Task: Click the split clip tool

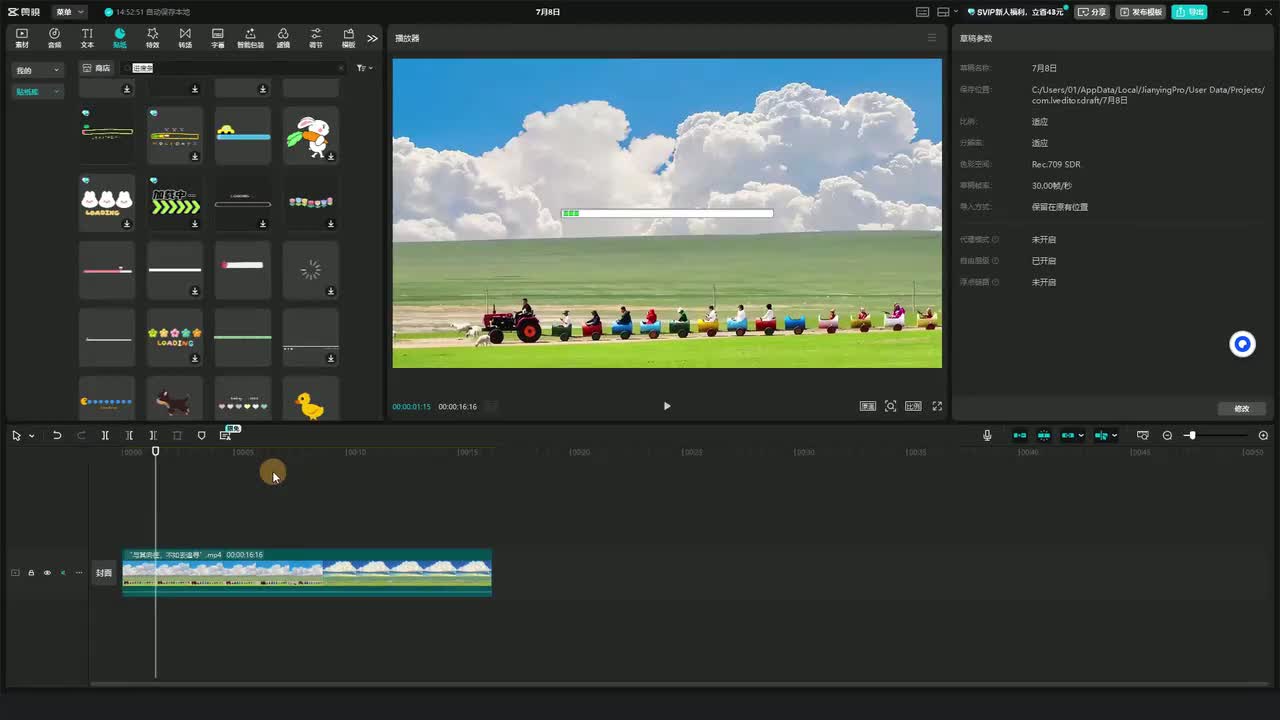Action: click(105, 435)
